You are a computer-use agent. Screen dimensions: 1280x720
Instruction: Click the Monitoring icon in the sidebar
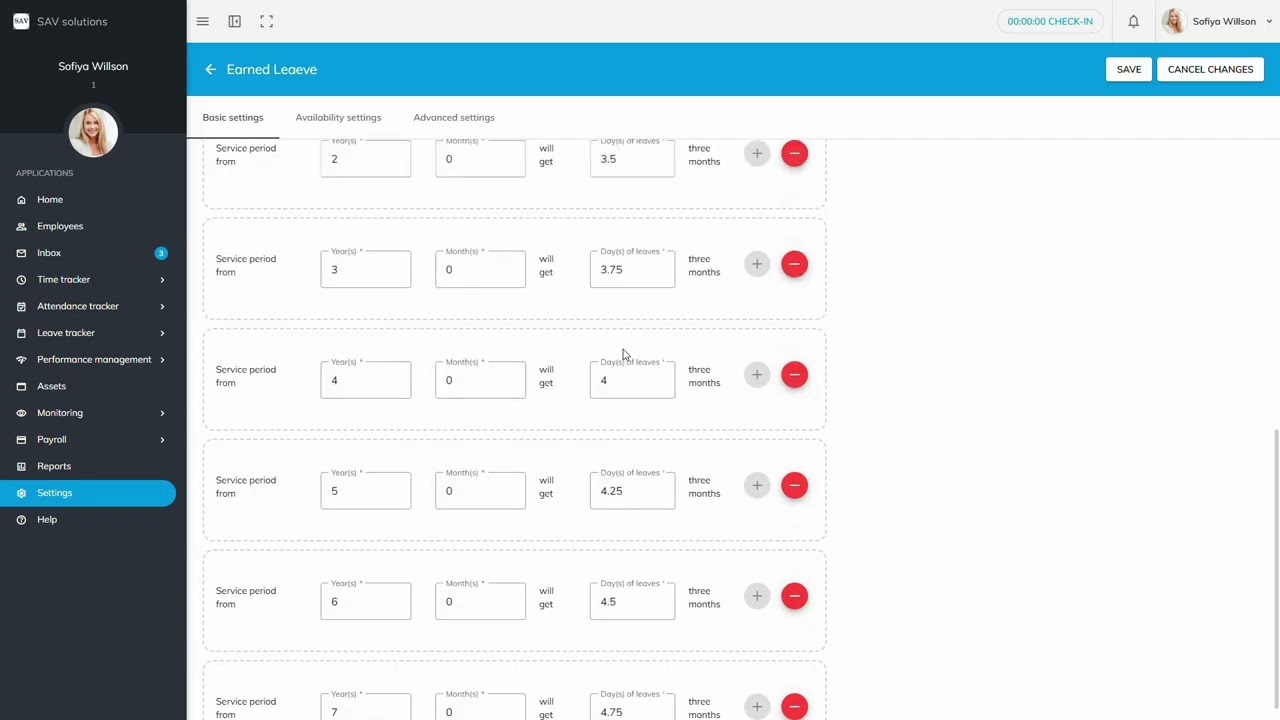[x=21, y=413]
